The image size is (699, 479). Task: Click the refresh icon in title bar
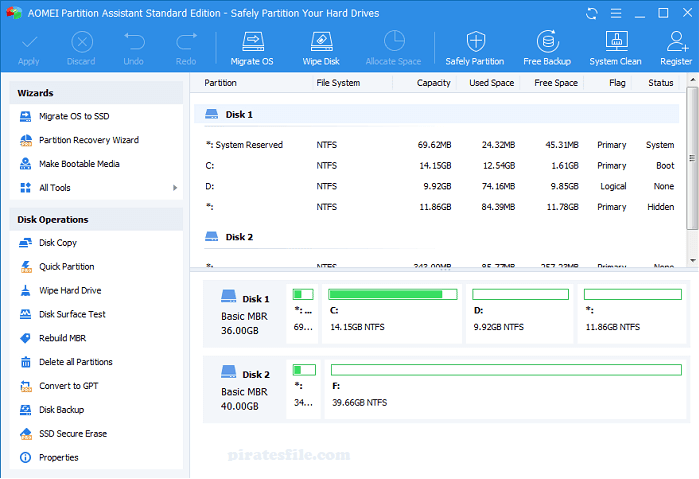pos(592,13)
